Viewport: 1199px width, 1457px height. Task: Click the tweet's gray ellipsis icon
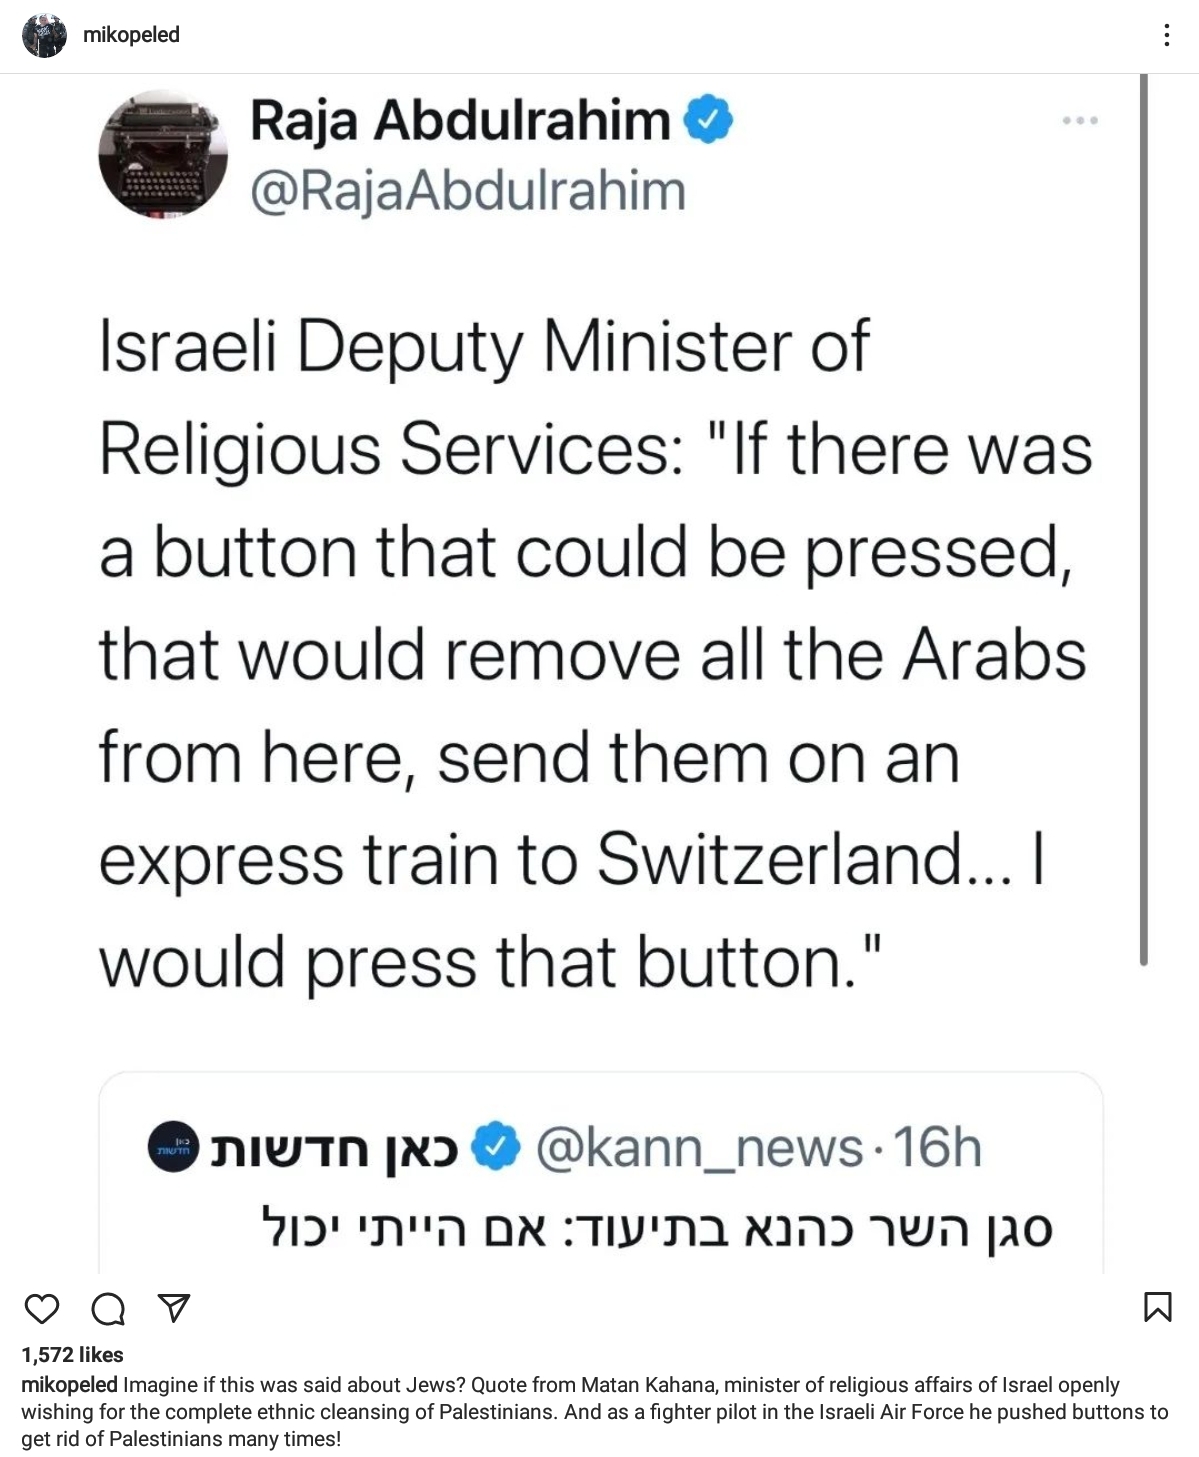(x=1080, y=121)
